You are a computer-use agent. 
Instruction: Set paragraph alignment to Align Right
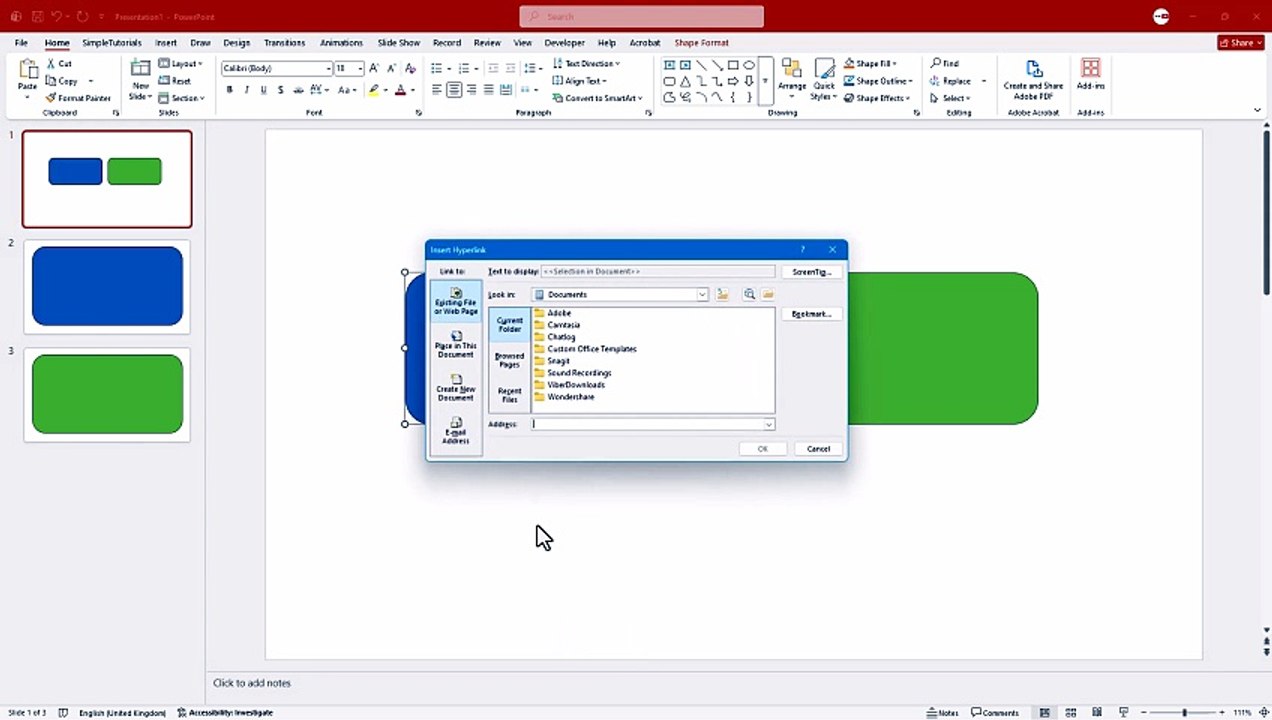471,90
